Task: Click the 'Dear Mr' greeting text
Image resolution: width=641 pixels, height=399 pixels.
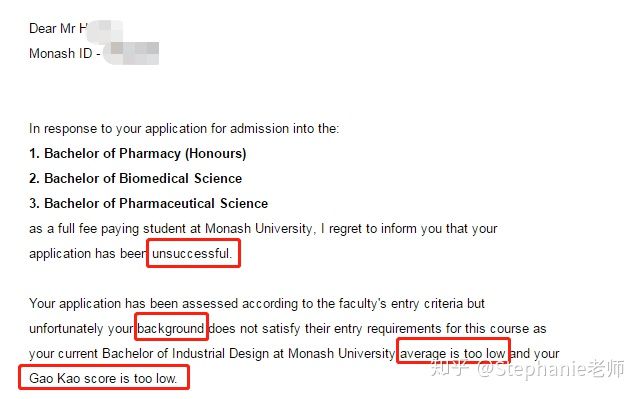Action: [x=52, y=29]
